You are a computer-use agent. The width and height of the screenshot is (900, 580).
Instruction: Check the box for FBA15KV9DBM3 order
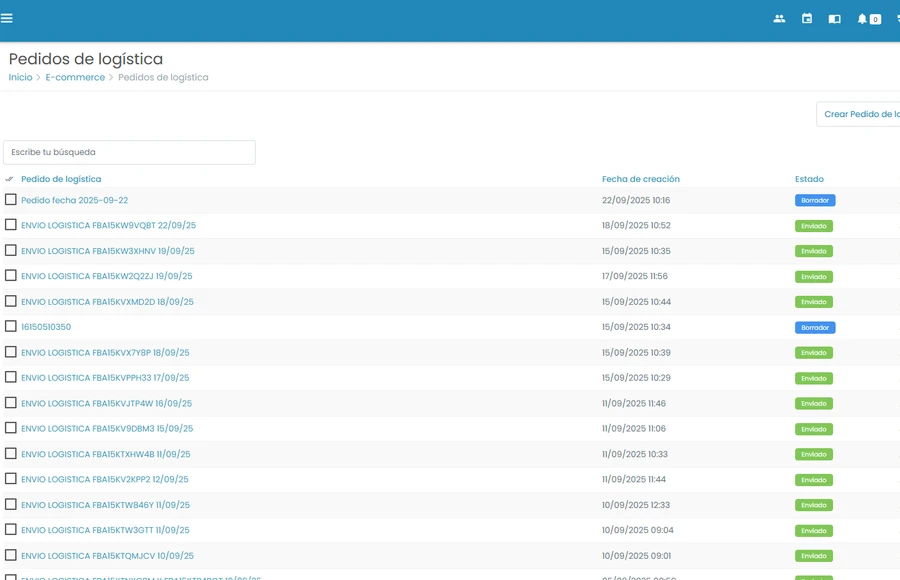pos(10,428)
